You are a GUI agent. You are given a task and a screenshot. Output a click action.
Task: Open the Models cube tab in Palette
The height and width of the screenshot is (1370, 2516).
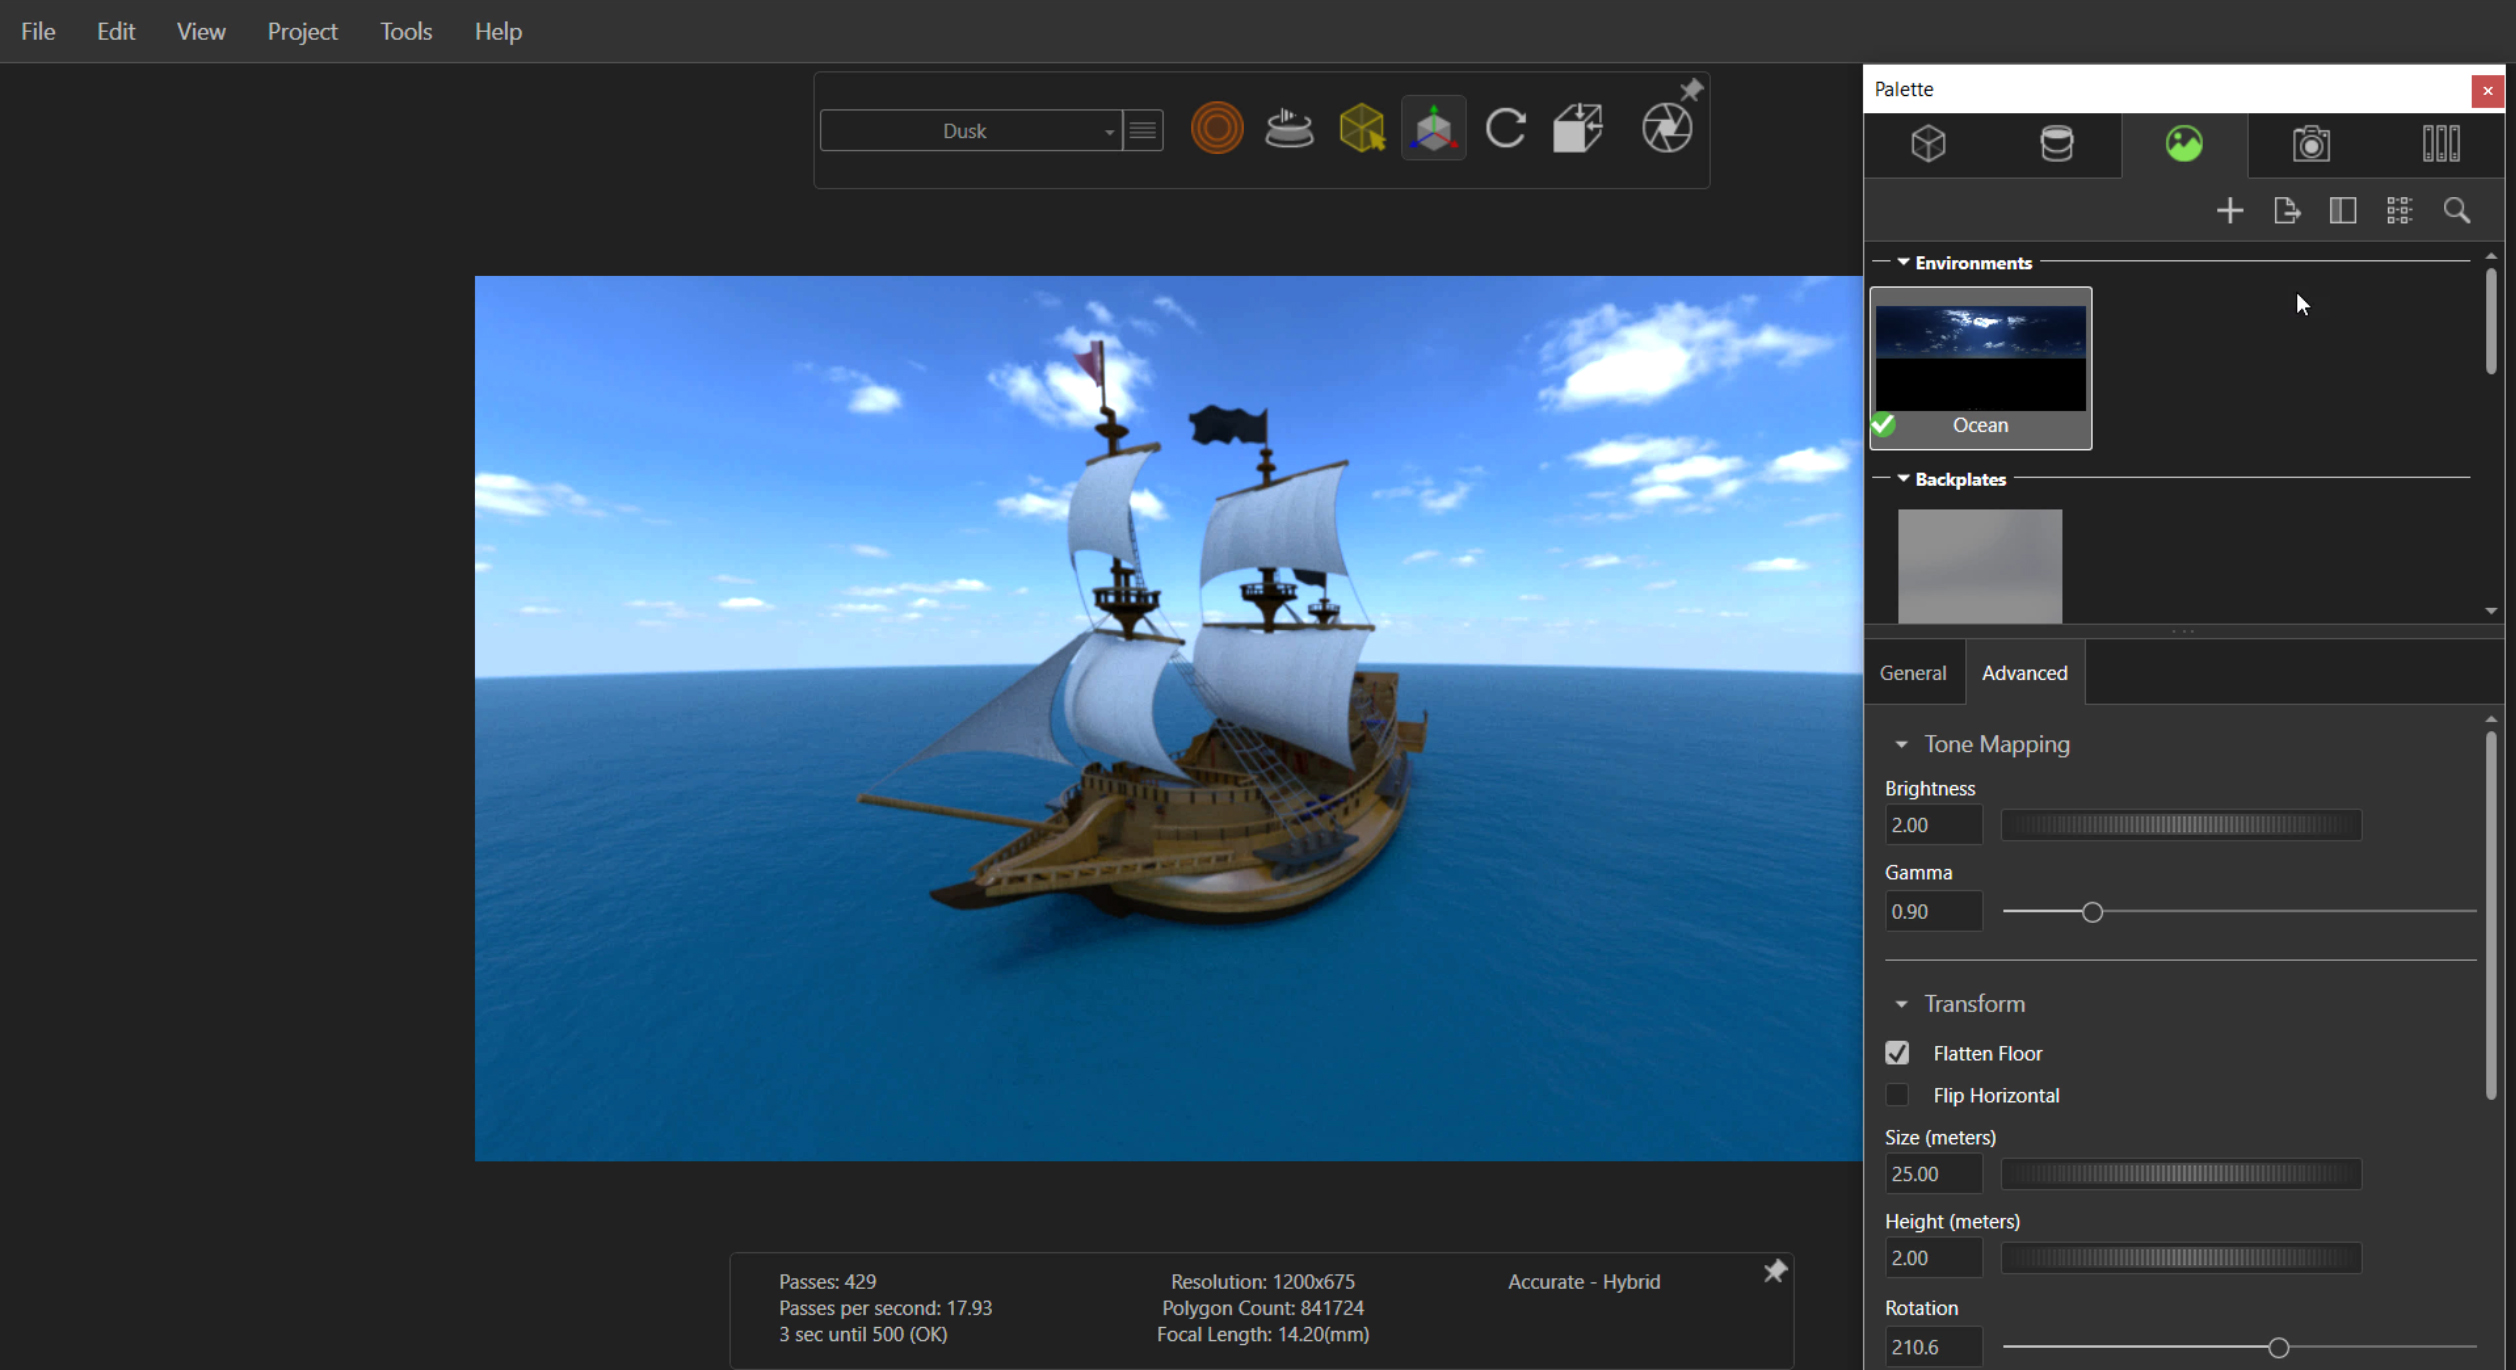pyautogui.click(x=1928, y=144)
